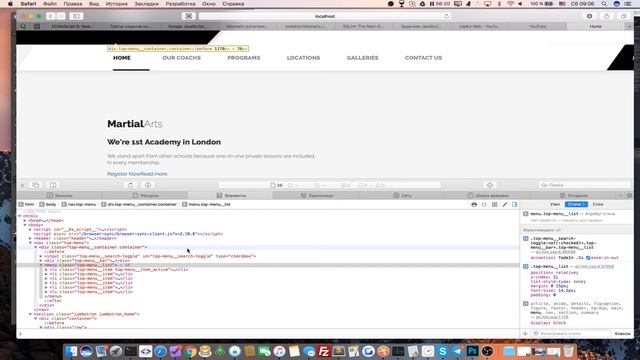Screen dimensions: 640x360
Task: Open the Safari share menu
Action: click(607, 16)
